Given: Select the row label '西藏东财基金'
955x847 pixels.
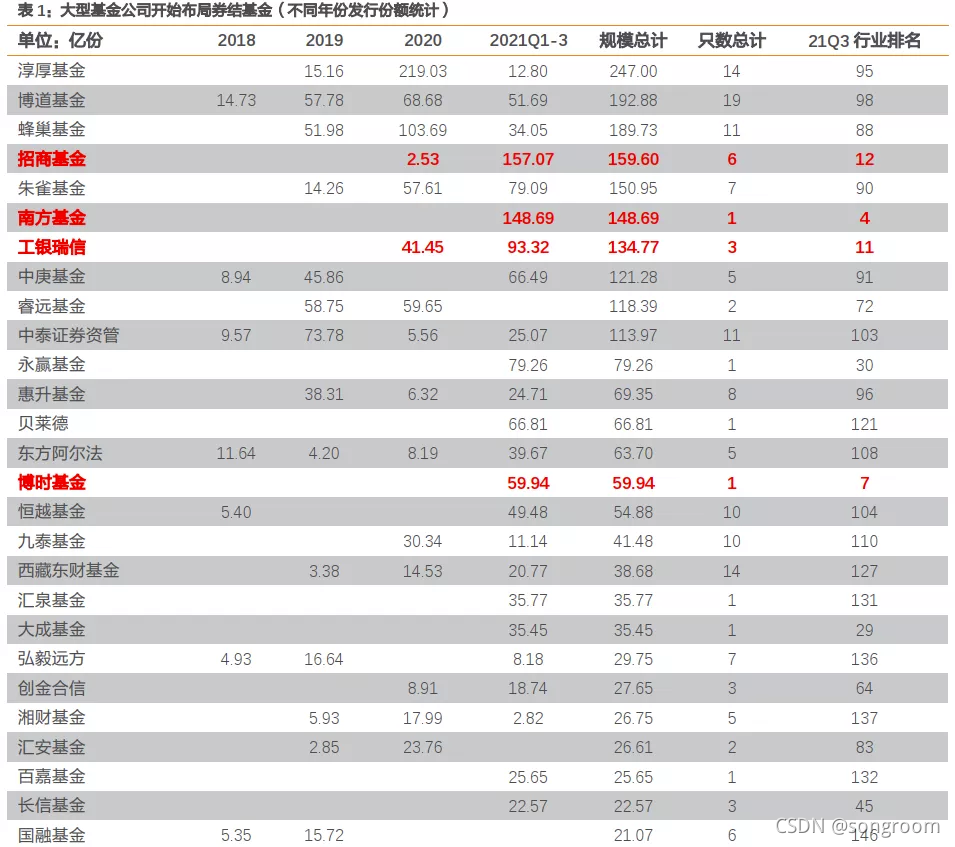Looking at the screenshot, I should [68, 570].
